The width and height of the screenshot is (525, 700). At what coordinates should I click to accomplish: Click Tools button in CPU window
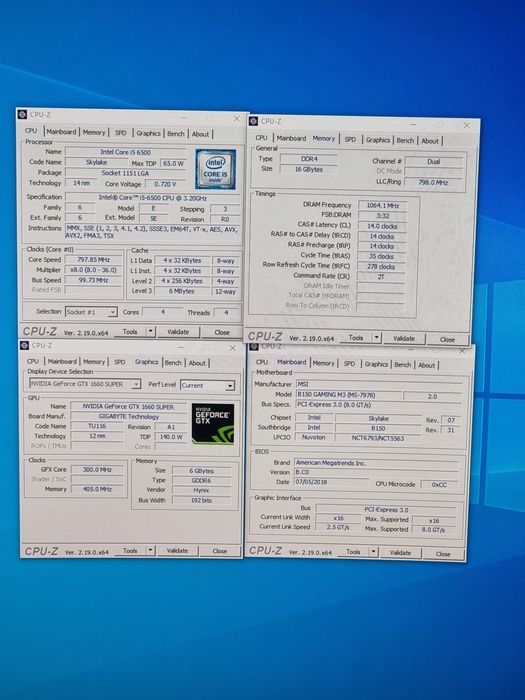(130, 332)
